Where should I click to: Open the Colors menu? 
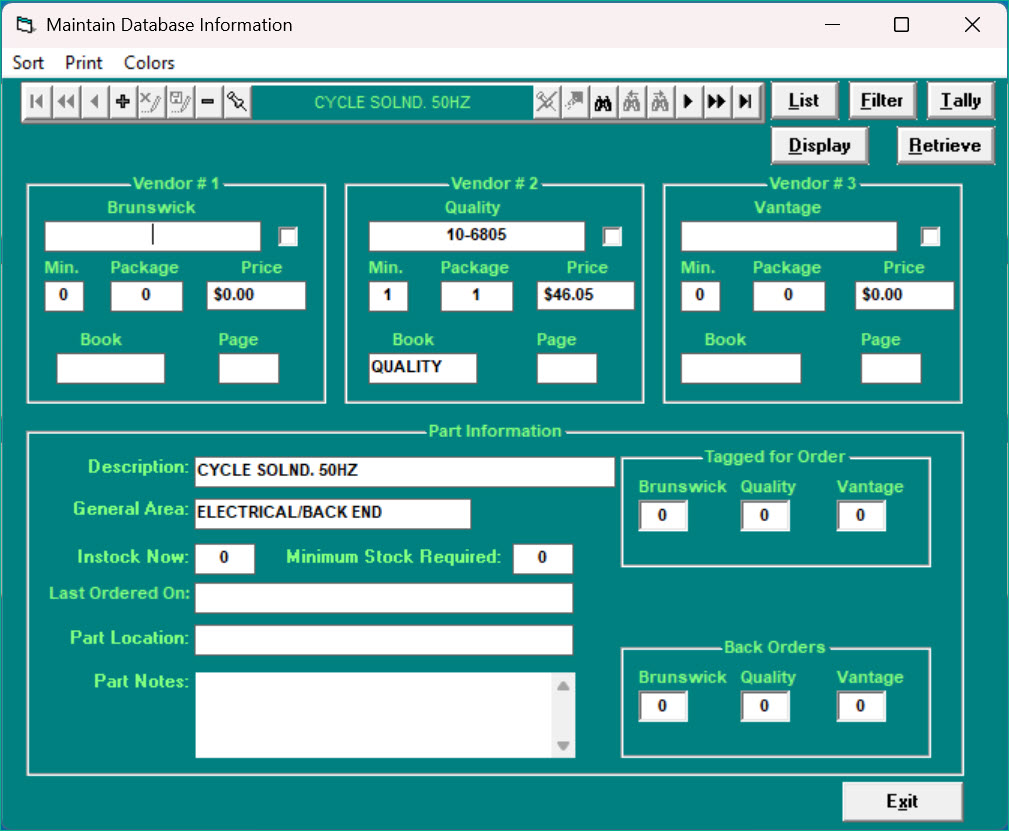pyautogui.click(x=149, y=63)
